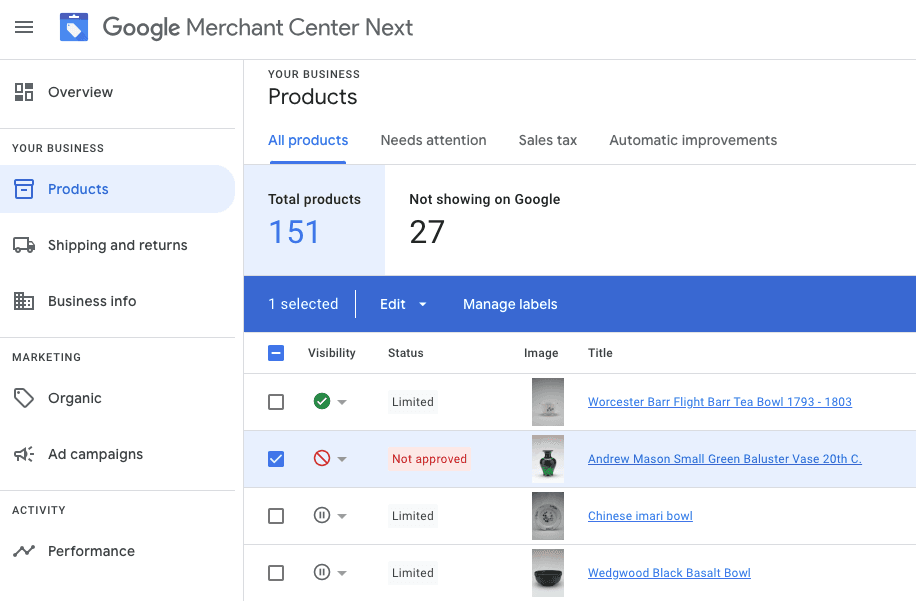Select the Chinese imari bowl checkbox
This screenshot has height=601, width=916.
tap(276, 515)
